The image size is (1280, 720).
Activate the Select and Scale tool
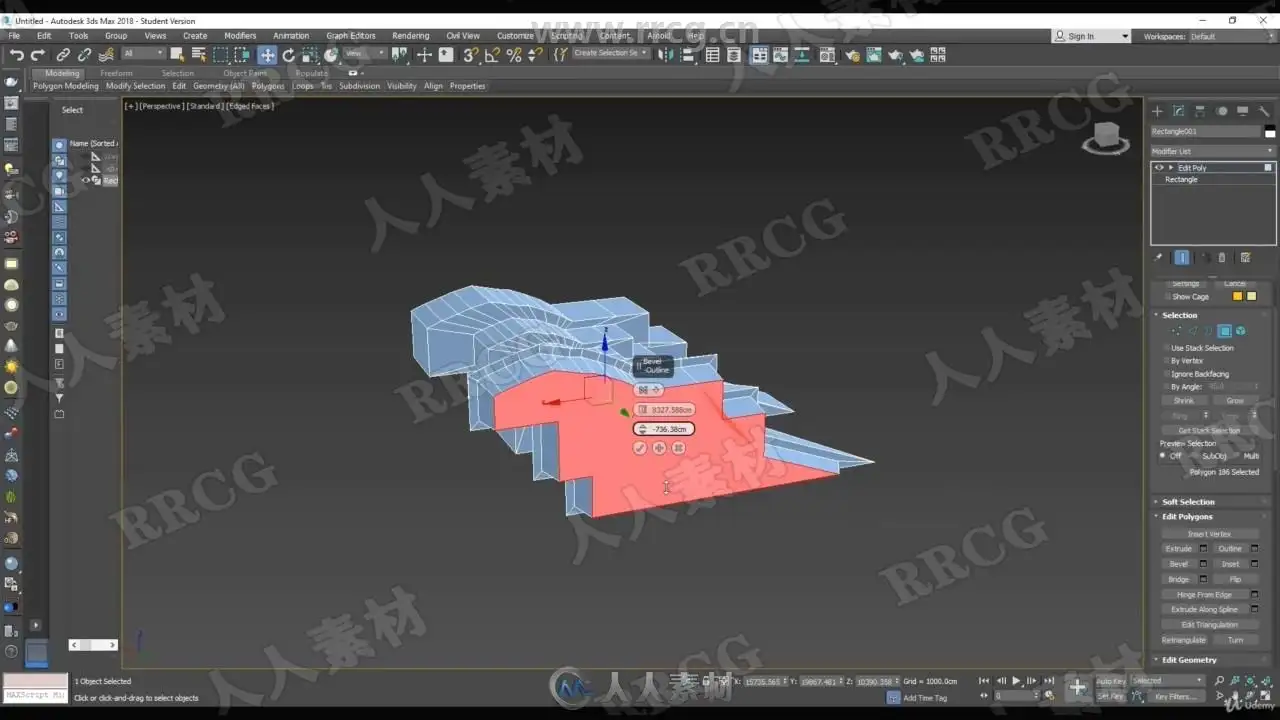310,55
